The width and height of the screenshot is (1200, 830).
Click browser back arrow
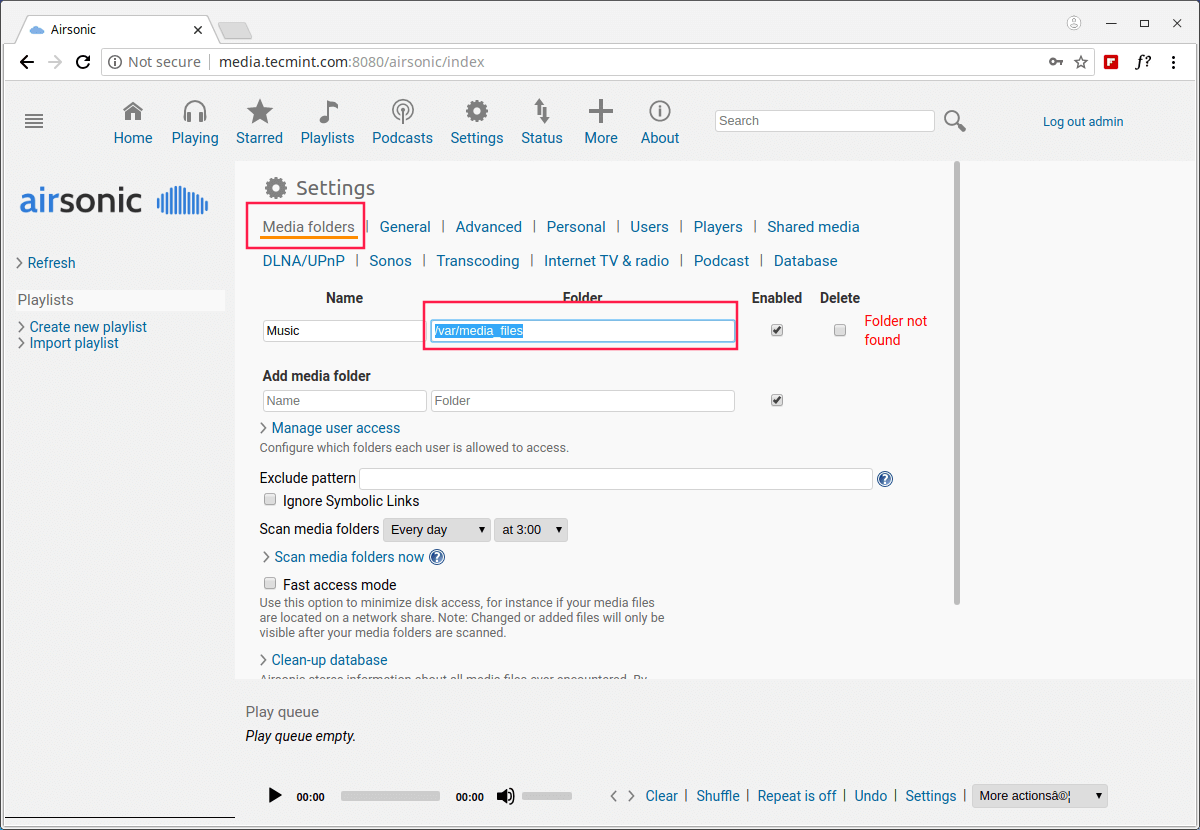27,62
